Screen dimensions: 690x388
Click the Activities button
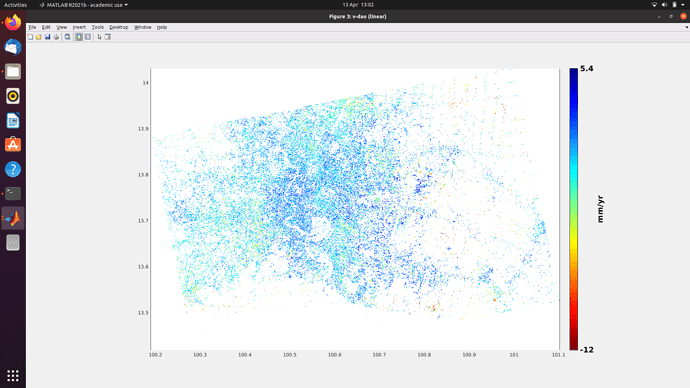pyautogui.click(x=15, y=5)
